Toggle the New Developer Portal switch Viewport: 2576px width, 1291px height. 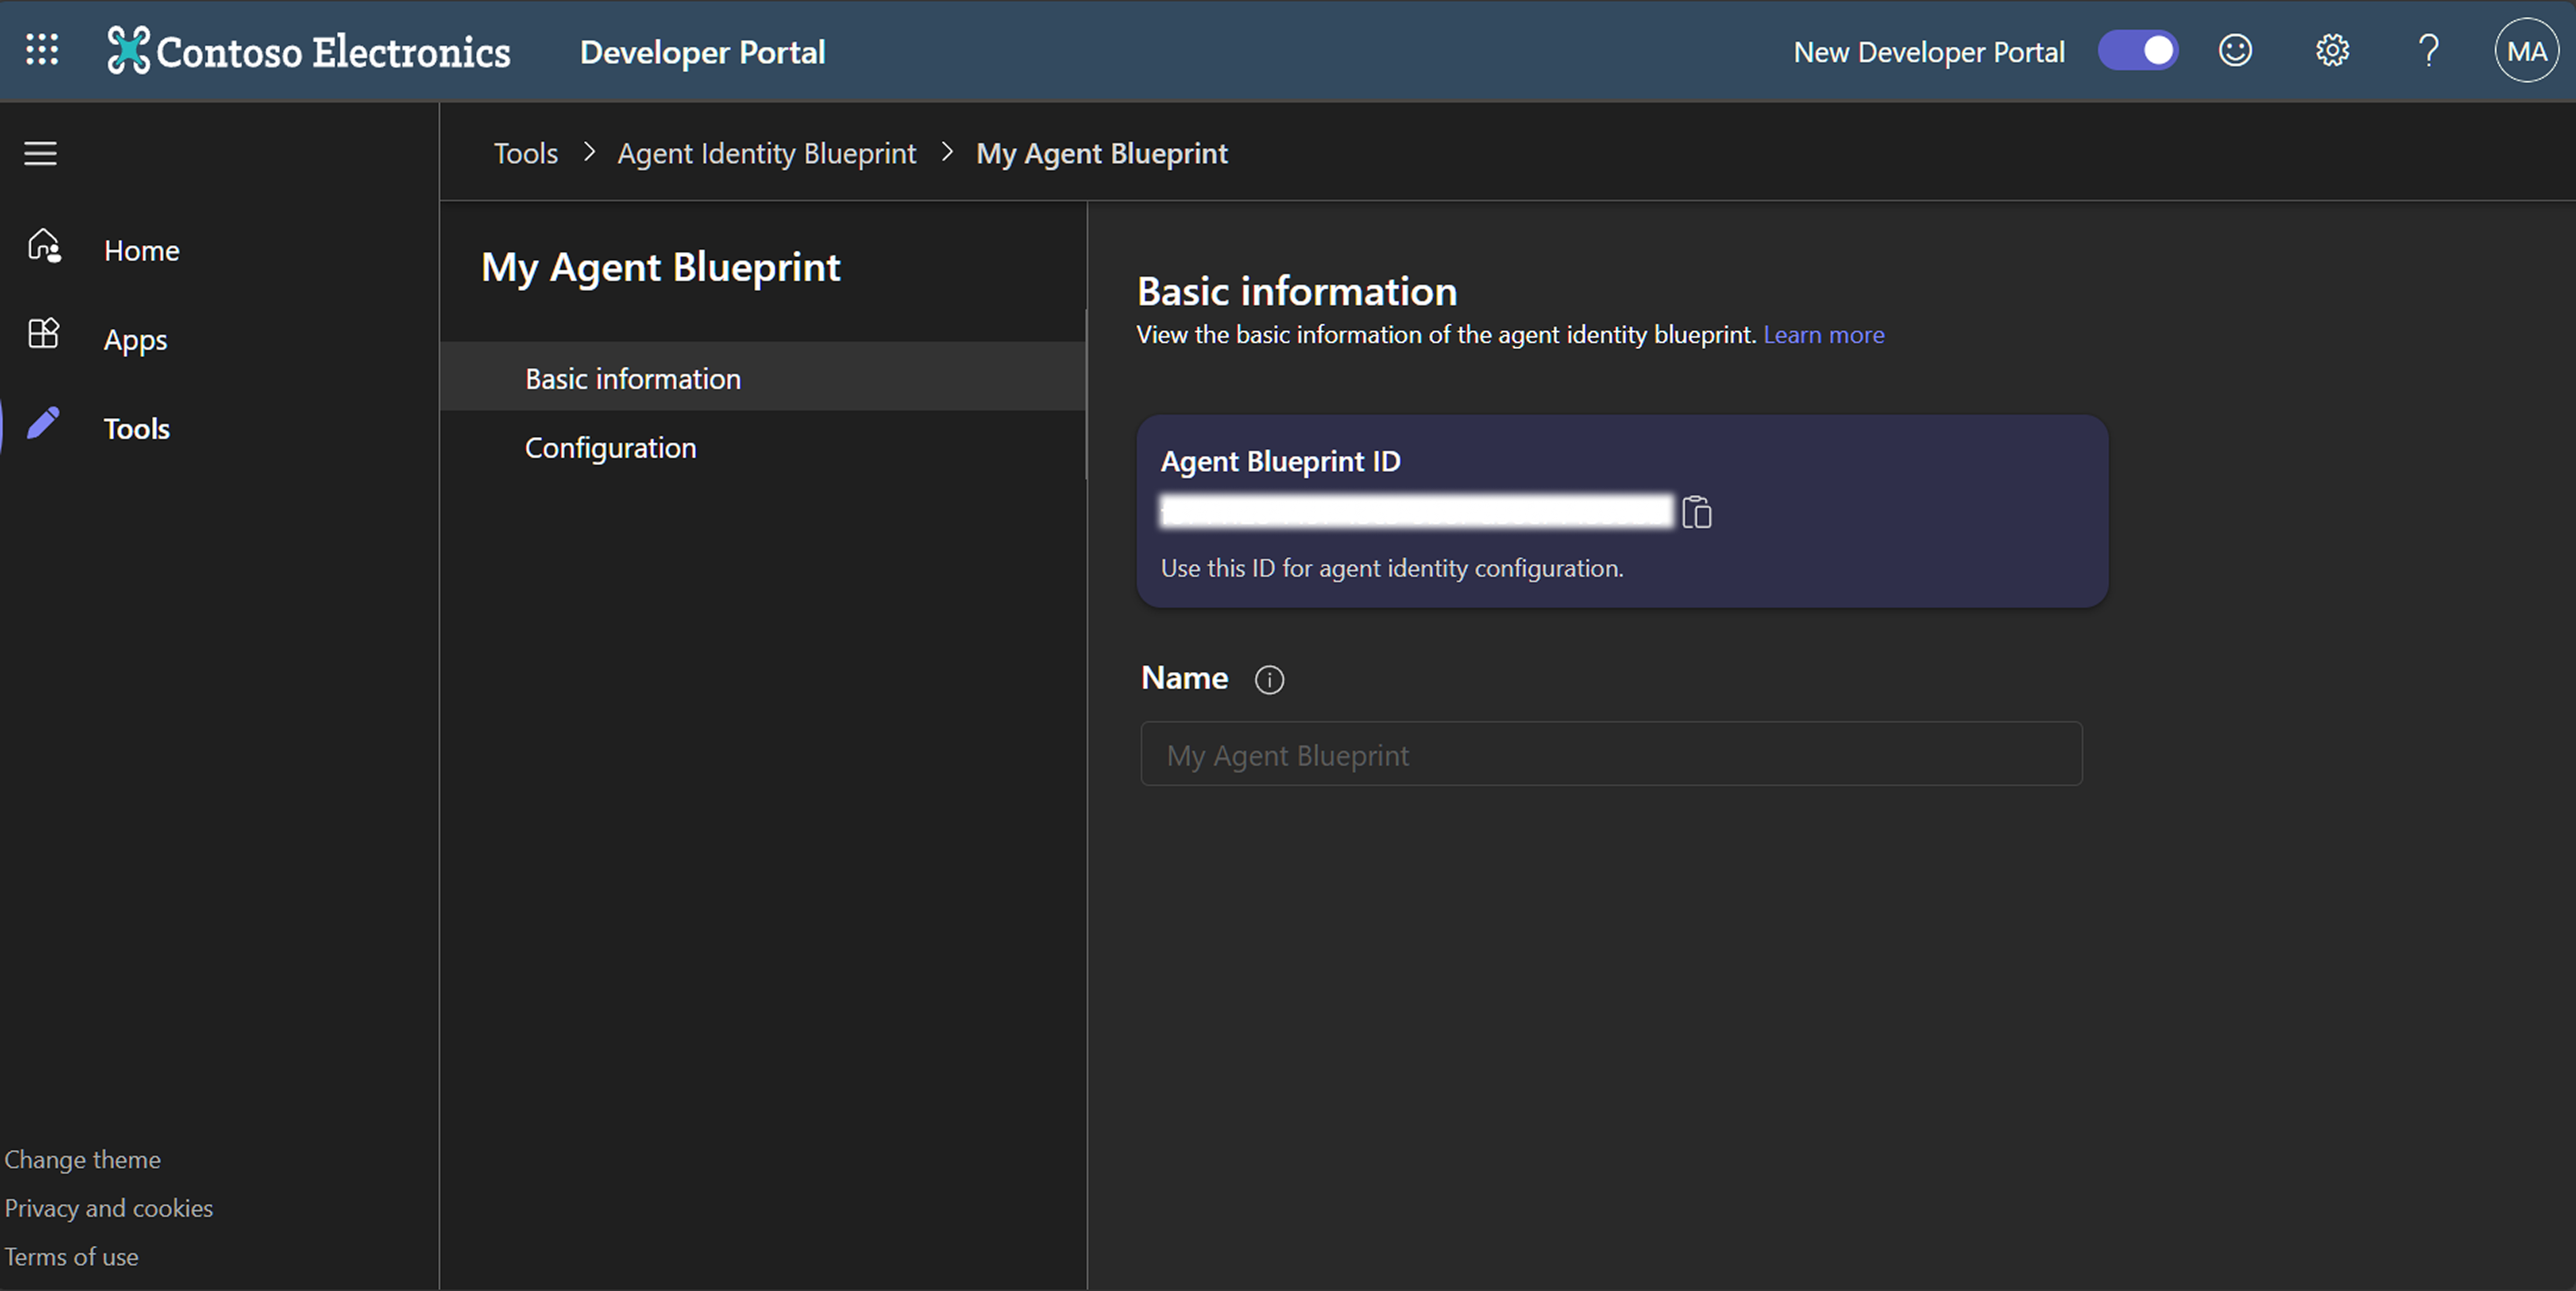pos(2137,51)
